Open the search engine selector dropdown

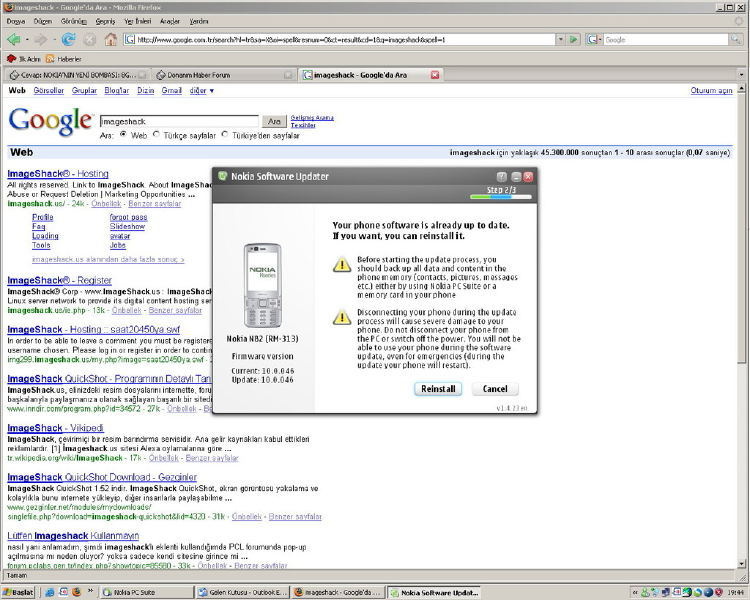click(594, 40)
